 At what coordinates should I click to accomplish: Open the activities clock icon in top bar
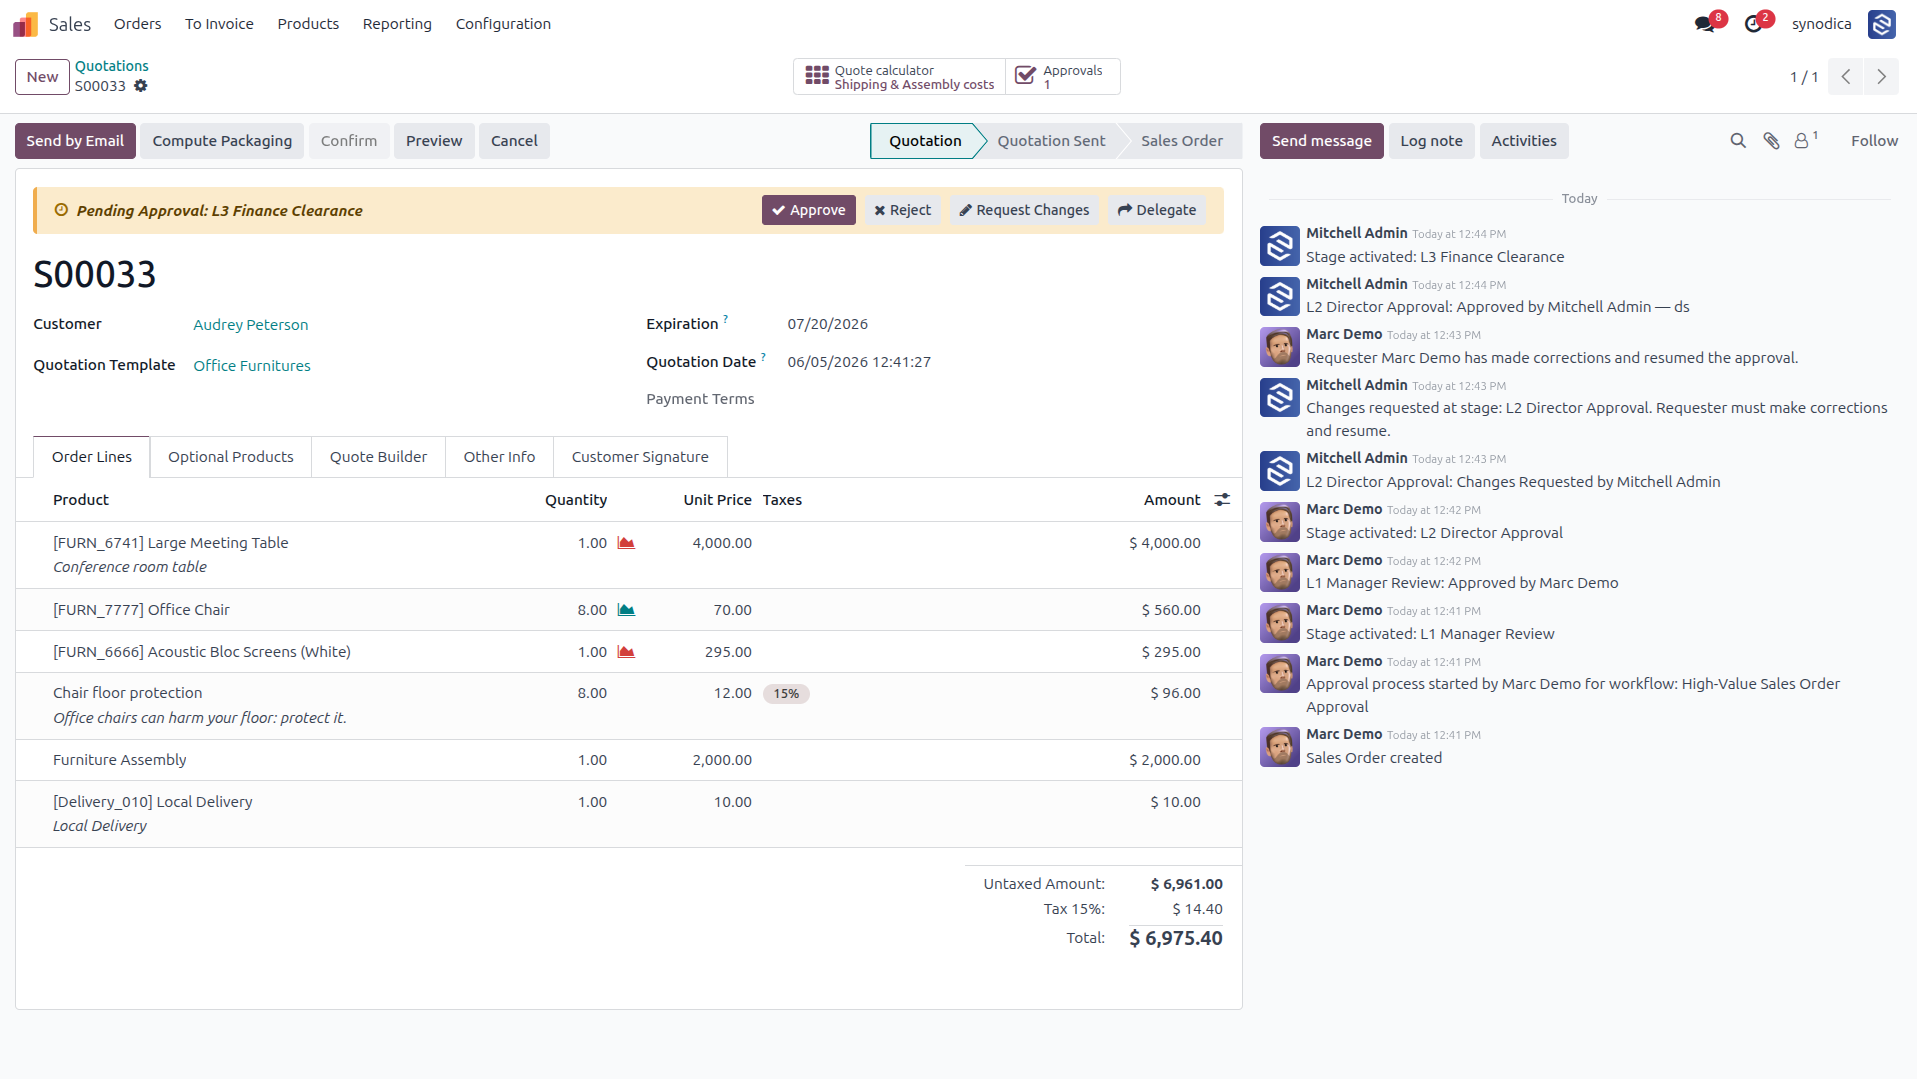(x=1754, y=24)
